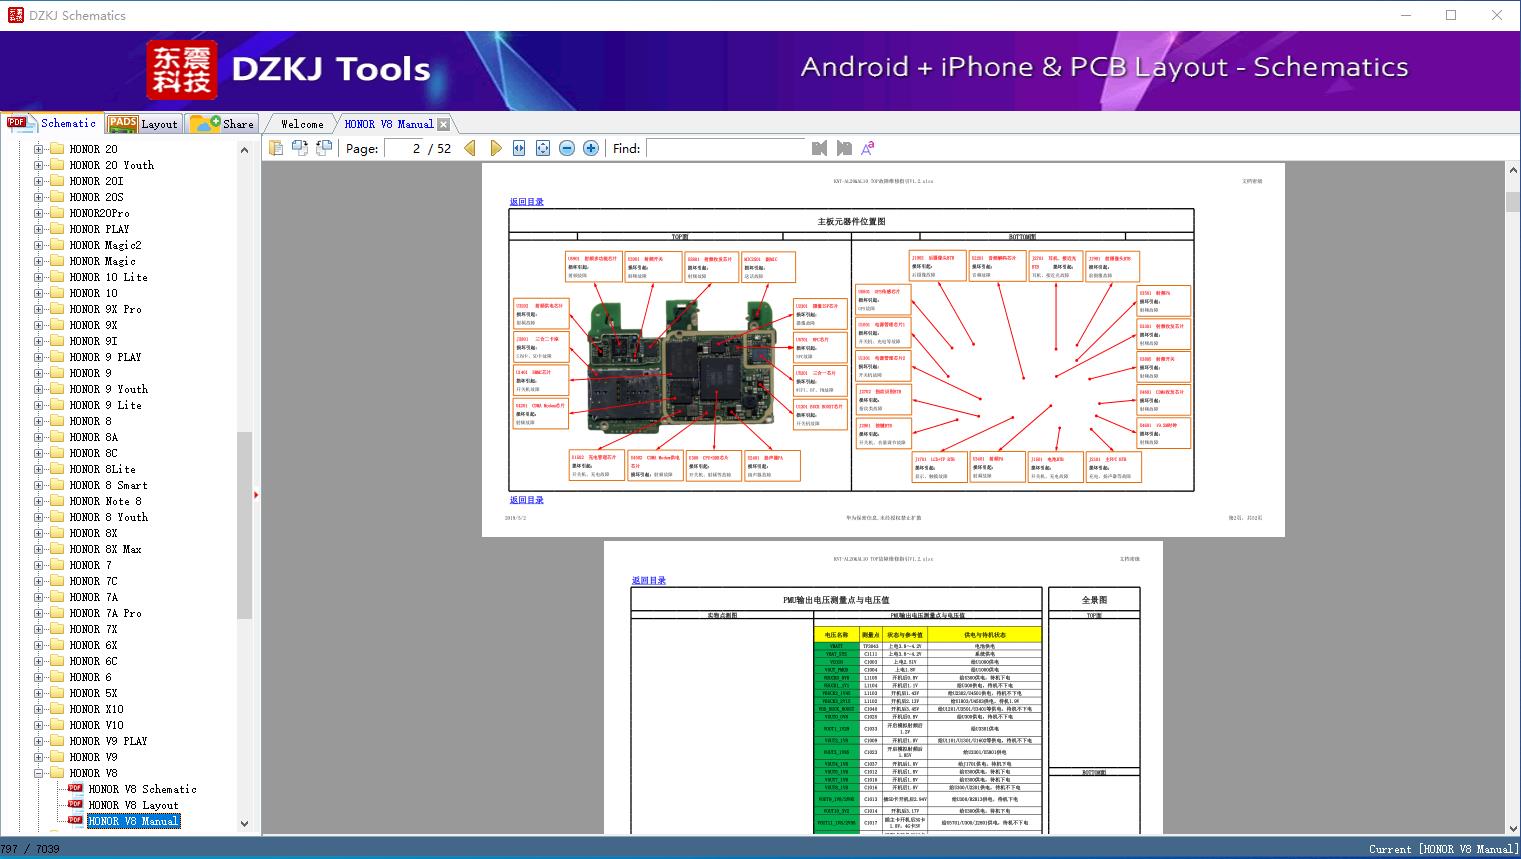Image resolution: width=1521 pixels, height=859 pixels.
Task: Click the PDF icon of HONOR V8 Schematic
Action: (75, 789)
